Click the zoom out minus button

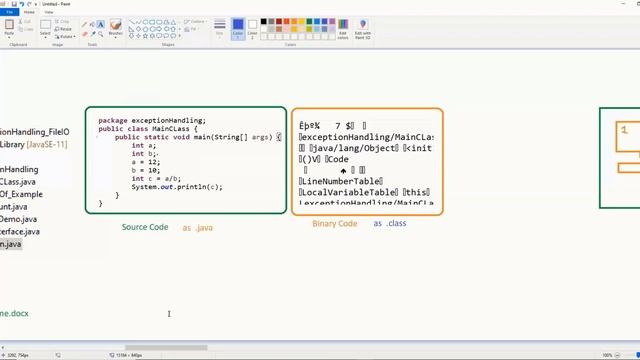618,355
